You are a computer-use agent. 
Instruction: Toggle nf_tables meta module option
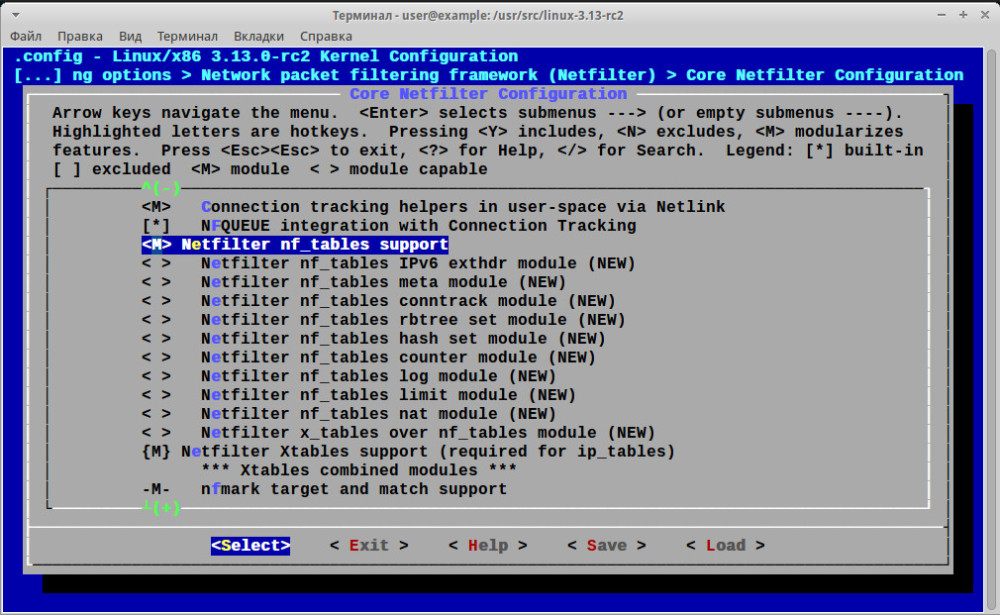click(156, 283)
